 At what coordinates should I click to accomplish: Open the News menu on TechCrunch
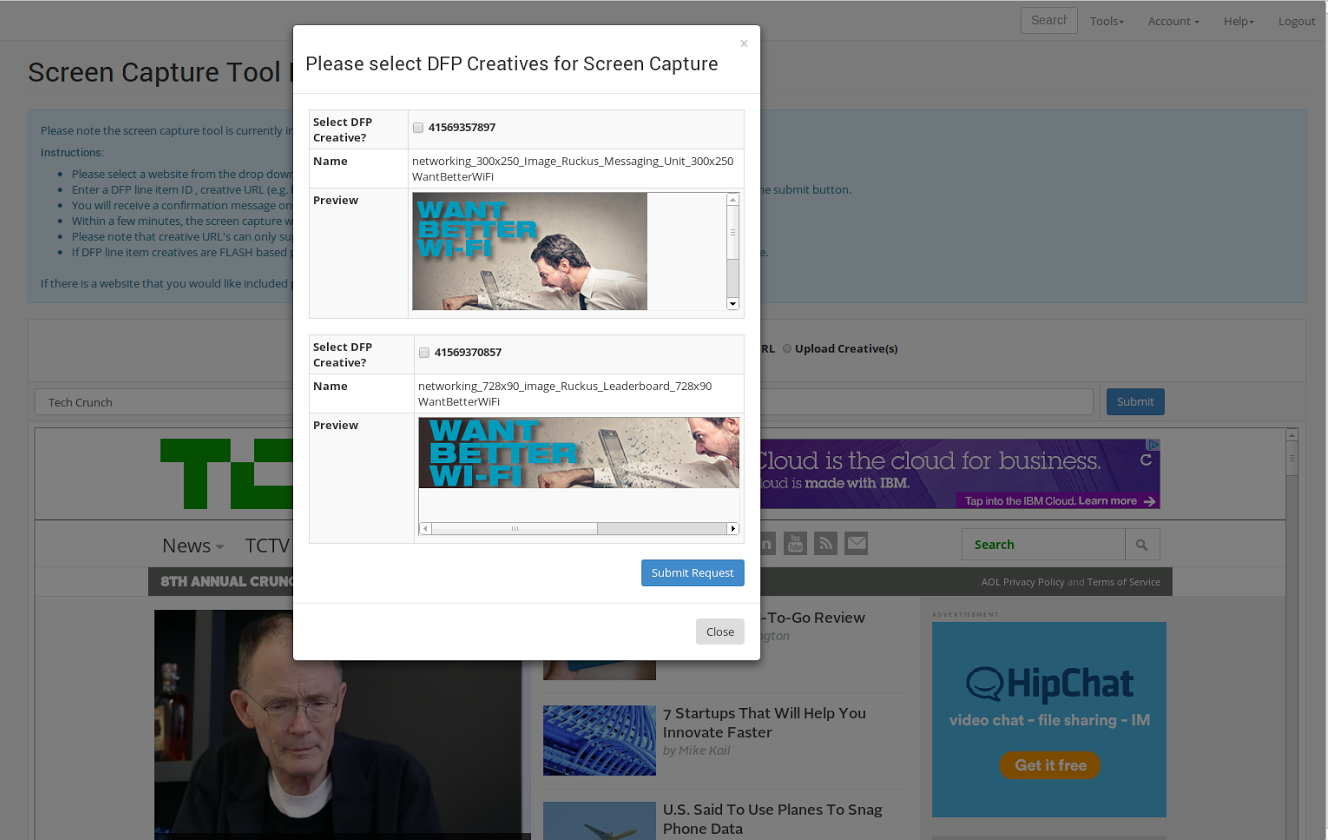click(192, 545)
